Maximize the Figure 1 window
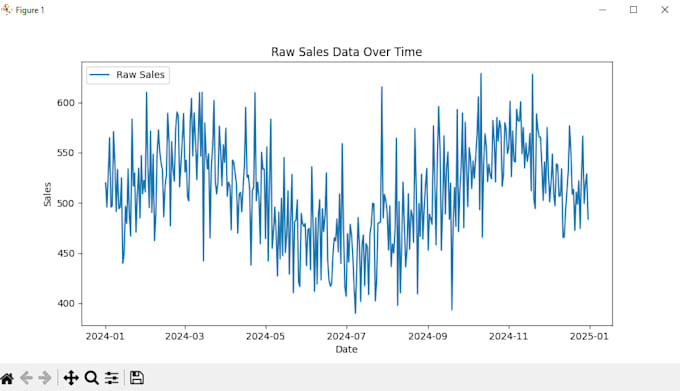Viewport: 680px width, 391px height. 634,10
